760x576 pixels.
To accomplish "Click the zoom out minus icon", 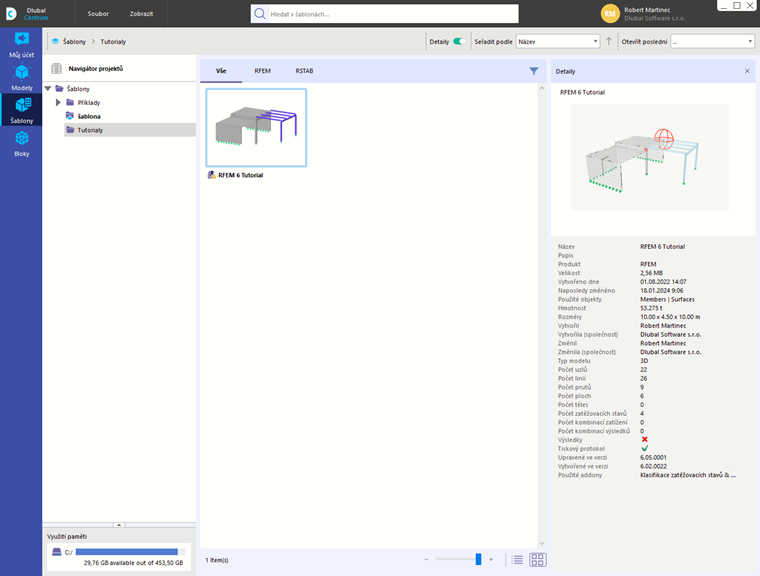I will [426, 560].
